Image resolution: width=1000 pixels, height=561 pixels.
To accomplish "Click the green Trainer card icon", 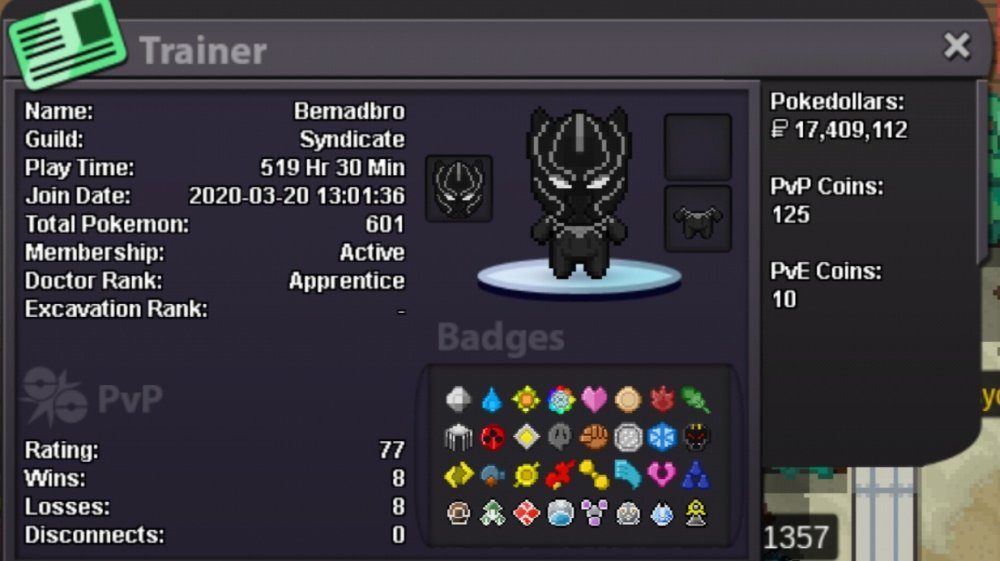I will coord(67,45).
